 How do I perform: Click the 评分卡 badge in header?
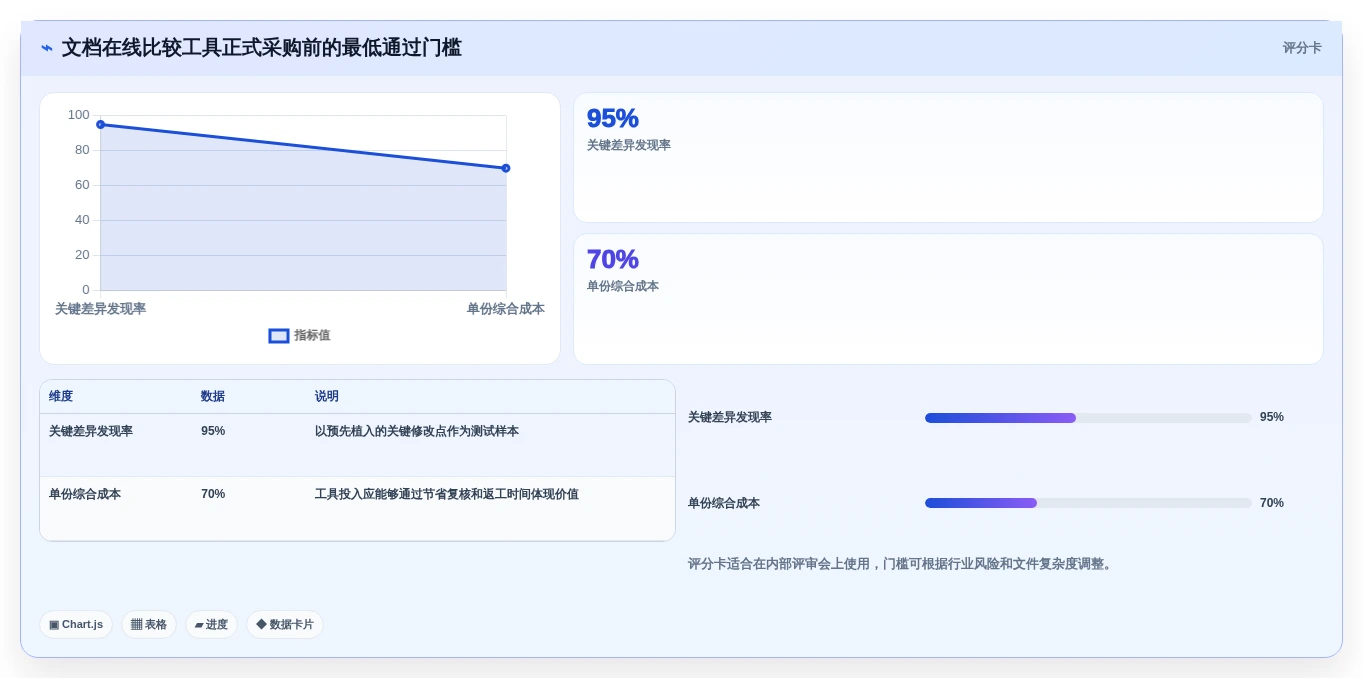1302,48
